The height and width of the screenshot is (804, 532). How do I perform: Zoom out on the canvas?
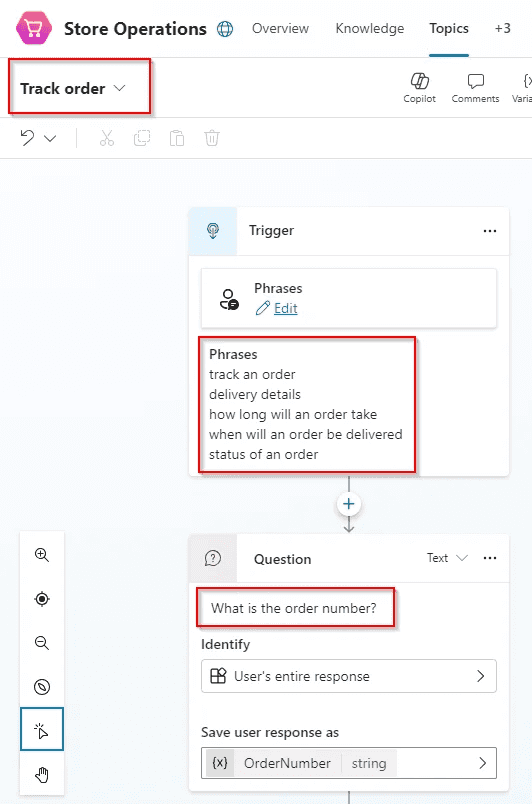coord(42,642)
